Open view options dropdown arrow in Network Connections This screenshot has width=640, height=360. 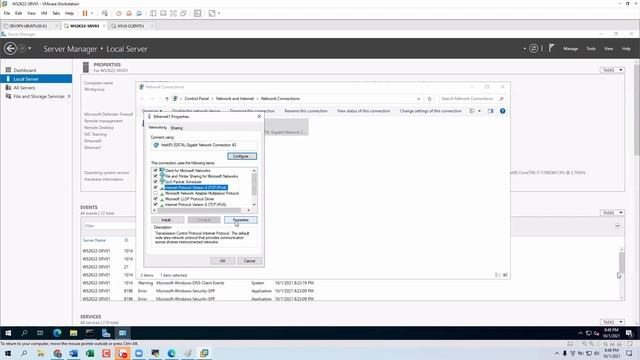[x=480, y=111]
